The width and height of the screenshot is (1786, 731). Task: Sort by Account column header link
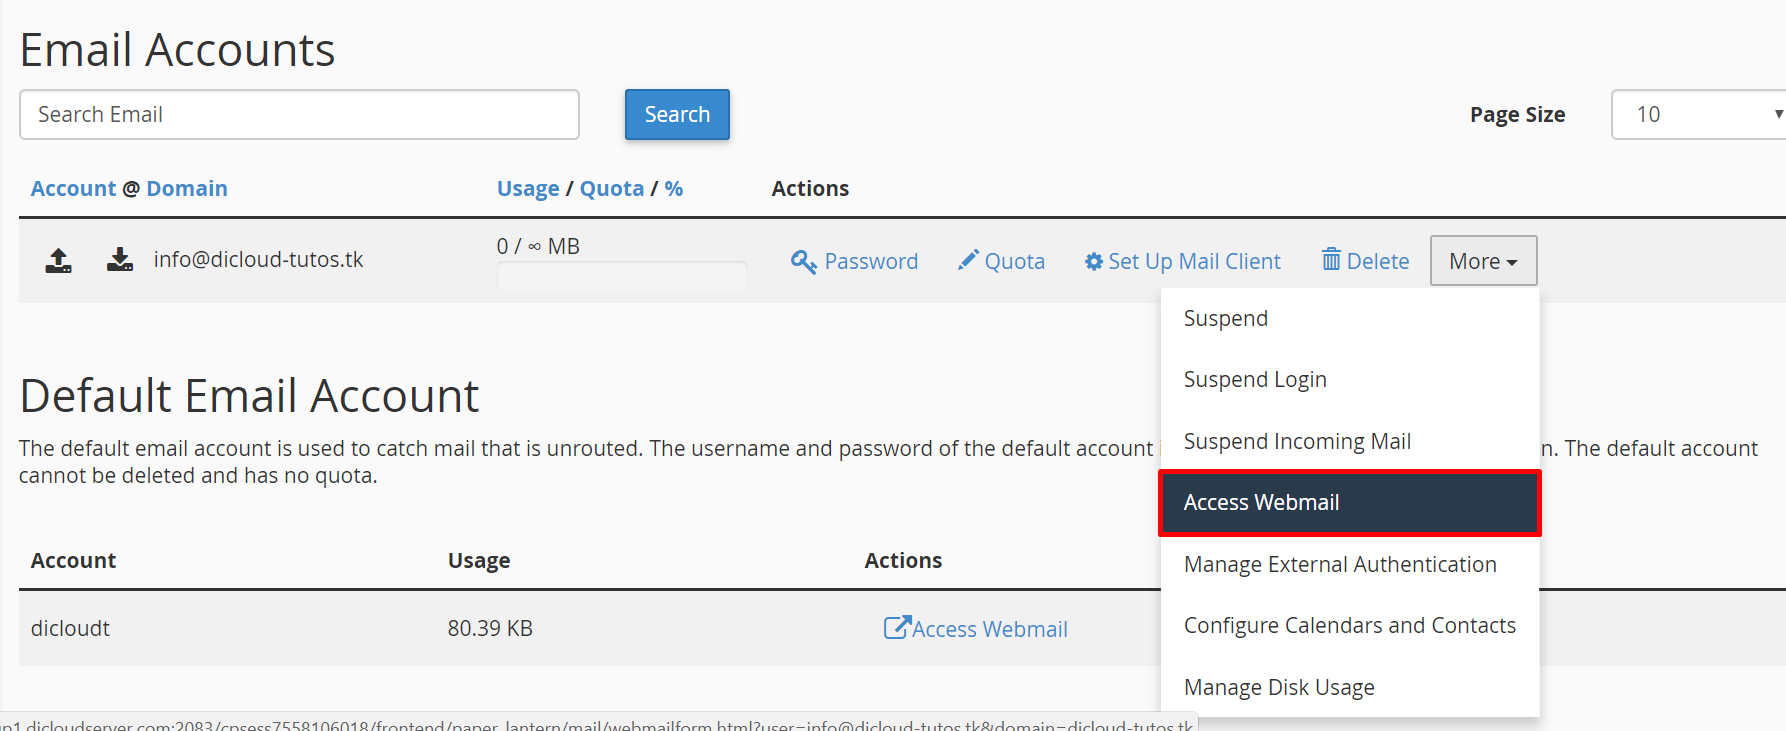(73, 189)
